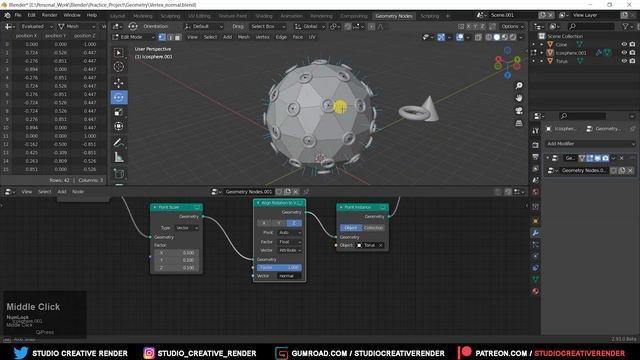Open the Edit Mode dropdown
The height and width of the screenshot is (360, 640).
[x=134, y=37]
